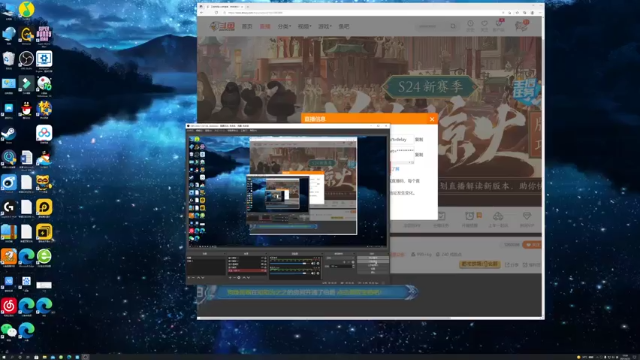640x360 pixels.
Task: Click the diamond icon in the room toolbar
Action: click(527, 216)
